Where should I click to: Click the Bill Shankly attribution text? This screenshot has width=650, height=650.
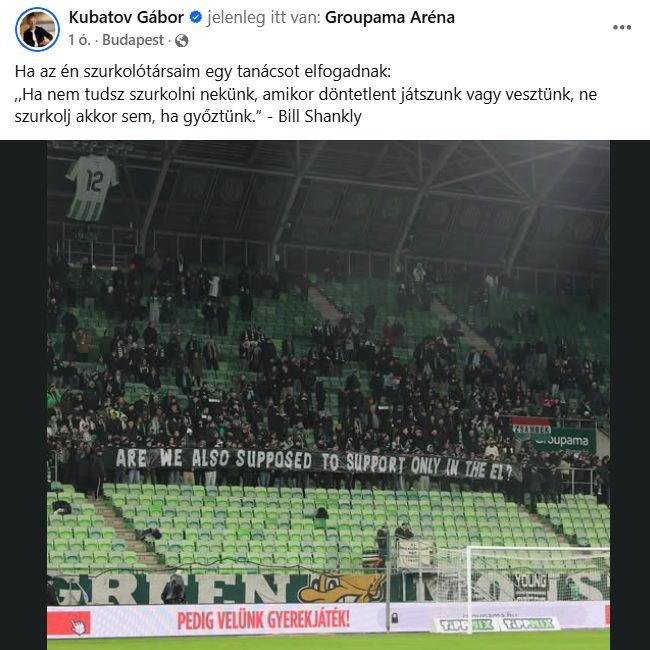click(x=320, y=116)
